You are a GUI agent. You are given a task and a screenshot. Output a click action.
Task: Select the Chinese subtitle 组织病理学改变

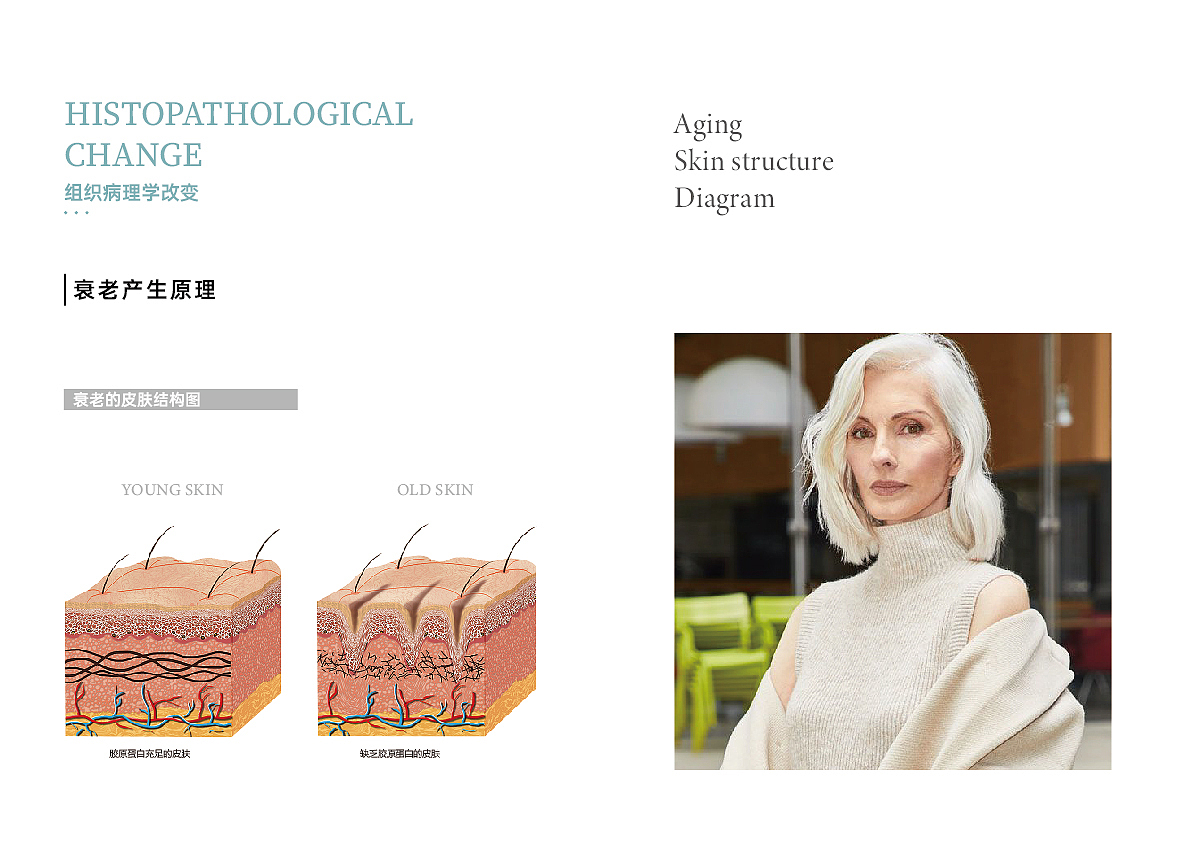click(131, 193)
